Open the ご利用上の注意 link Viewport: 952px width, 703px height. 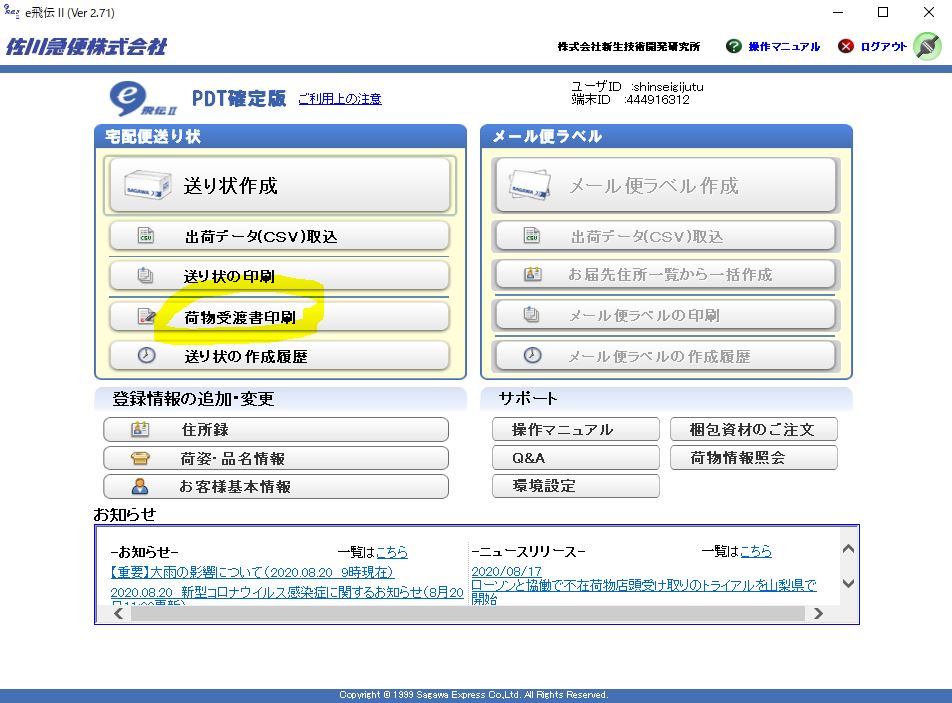coord(340,99)
